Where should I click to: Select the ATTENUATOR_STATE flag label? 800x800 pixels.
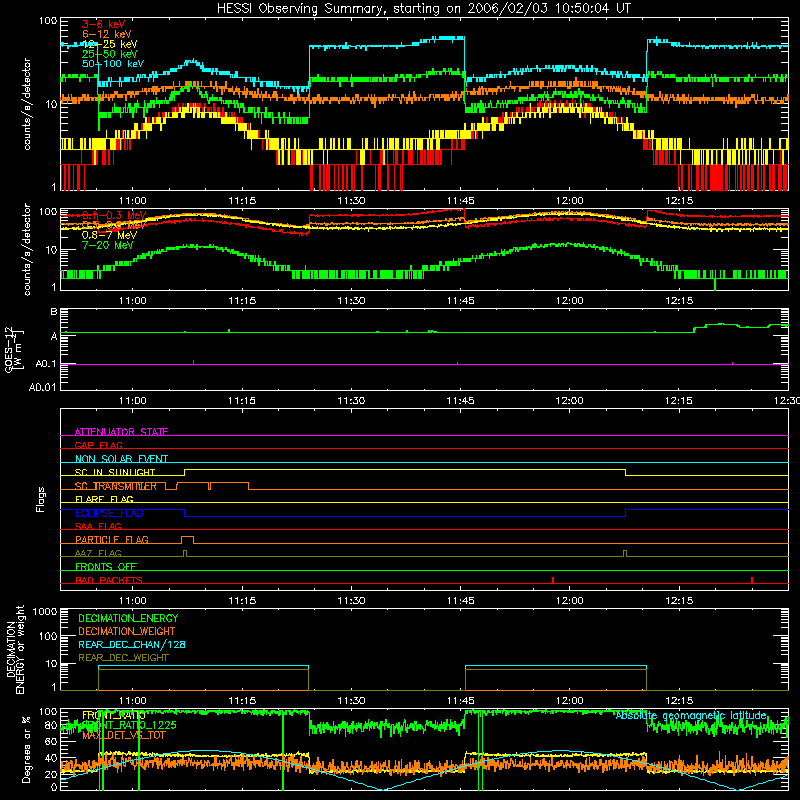[121, 432]
